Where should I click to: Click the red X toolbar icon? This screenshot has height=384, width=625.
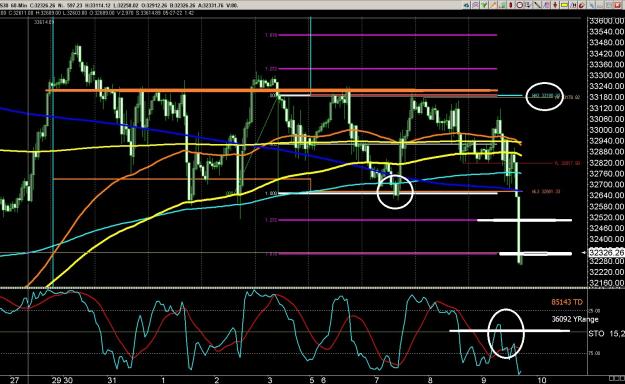[x=617, y=5]
